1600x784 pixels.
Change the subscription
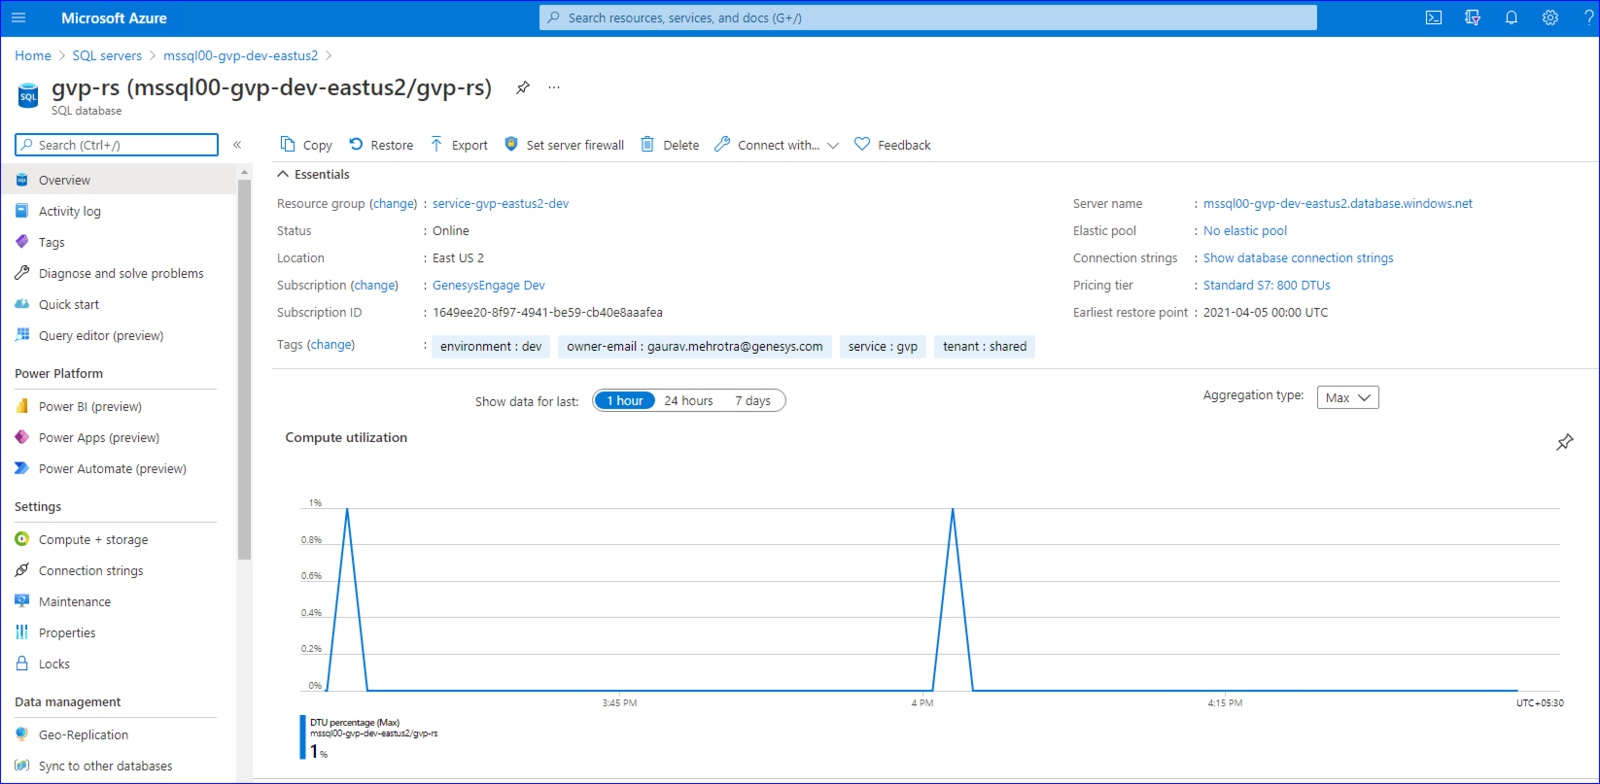click(x=374, y=286)
